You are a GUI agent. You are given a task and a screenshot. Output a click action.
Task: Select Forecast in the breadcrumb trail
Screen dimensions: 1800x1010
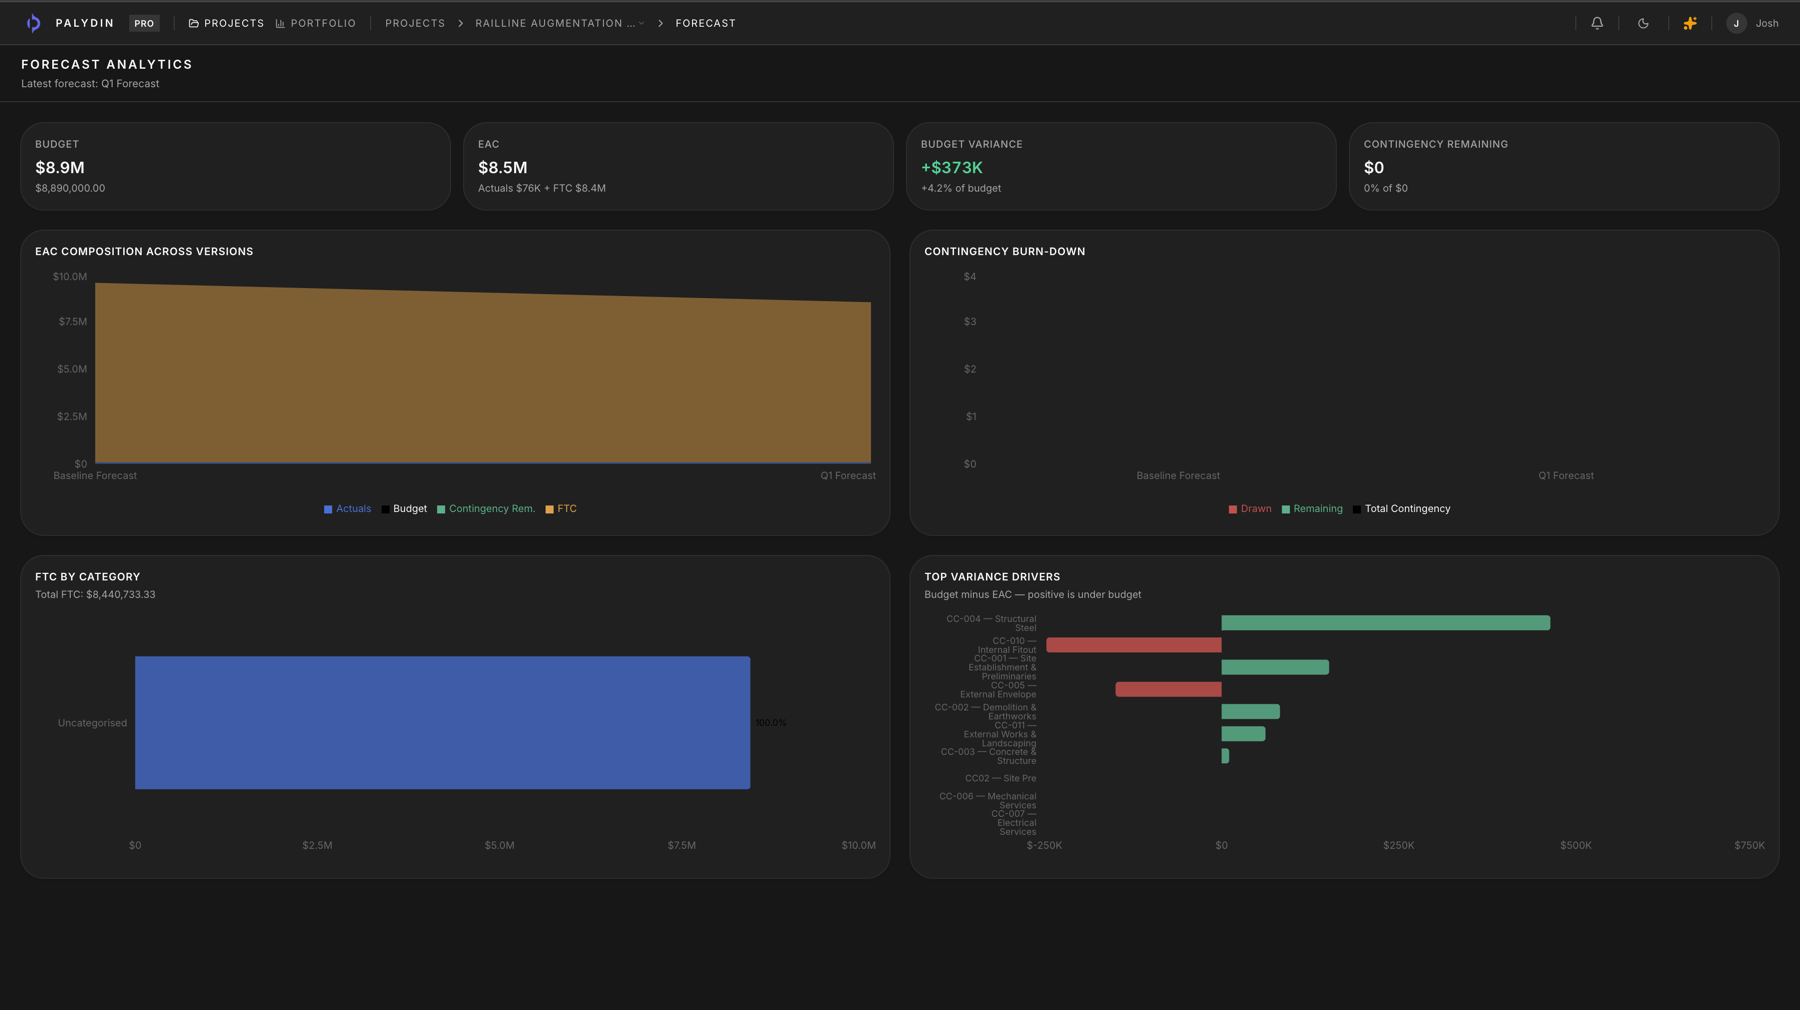(x=705, y=23)
